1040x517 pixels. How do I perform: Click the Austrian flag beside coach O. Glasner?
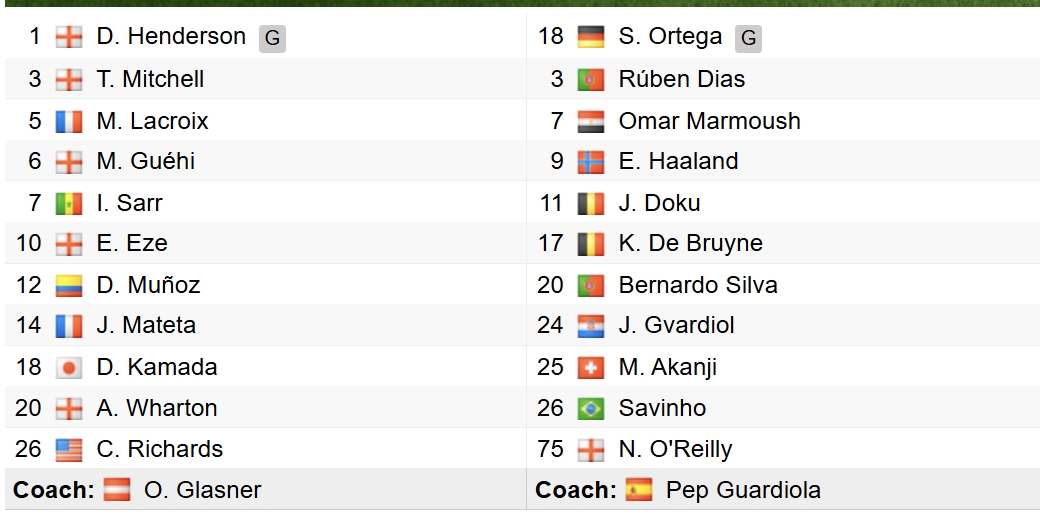pyautogui.click(x=117, y=490)
